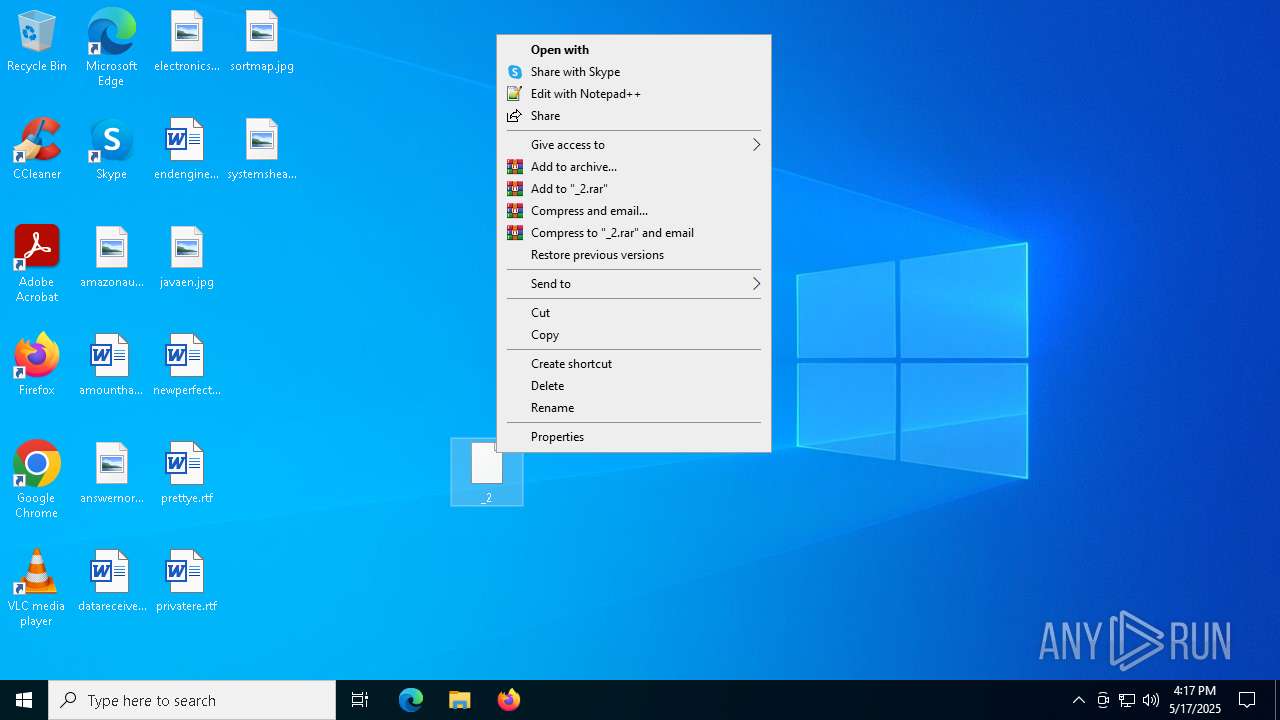1280x720 pixels.
Task: Click Copy in the context menu
Action: (x=634, y=335)
